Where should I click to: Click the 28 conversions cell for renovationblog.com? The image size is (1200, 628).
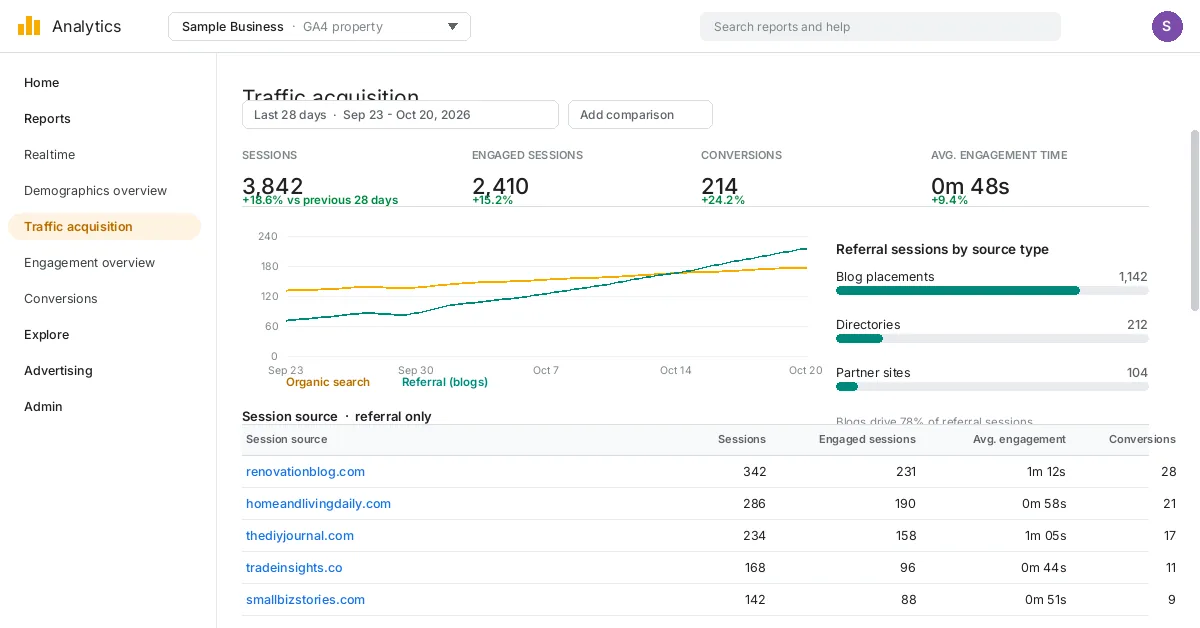point(1169,472)
